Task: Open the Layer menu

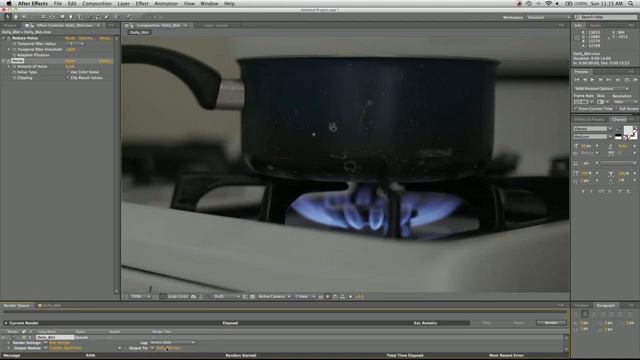Action: (x=124, y=3)
